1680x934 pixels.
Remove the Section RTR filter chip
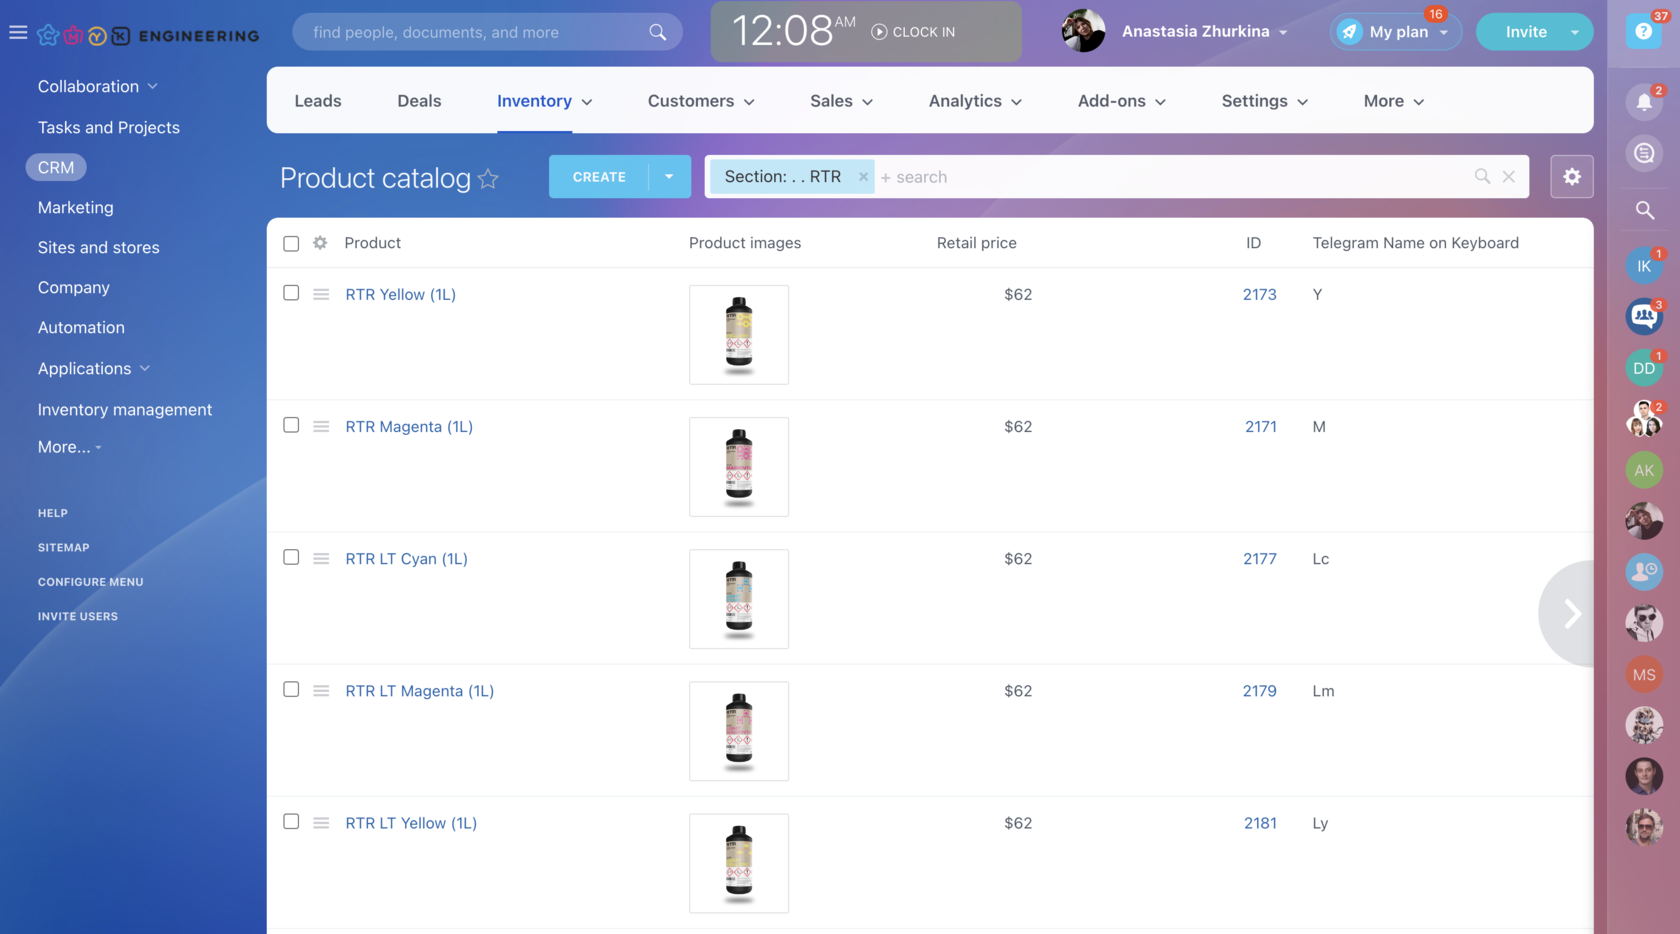coord(863,177)
